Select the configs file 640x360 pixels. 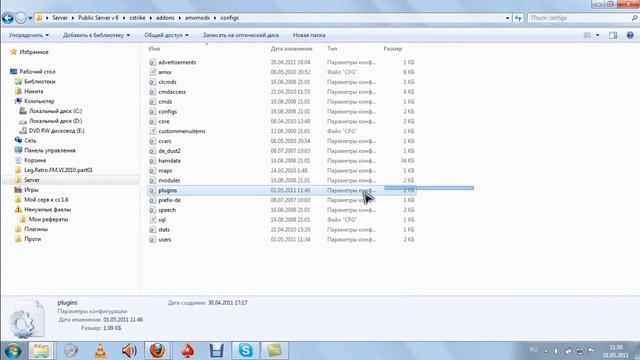pos(167,111)
